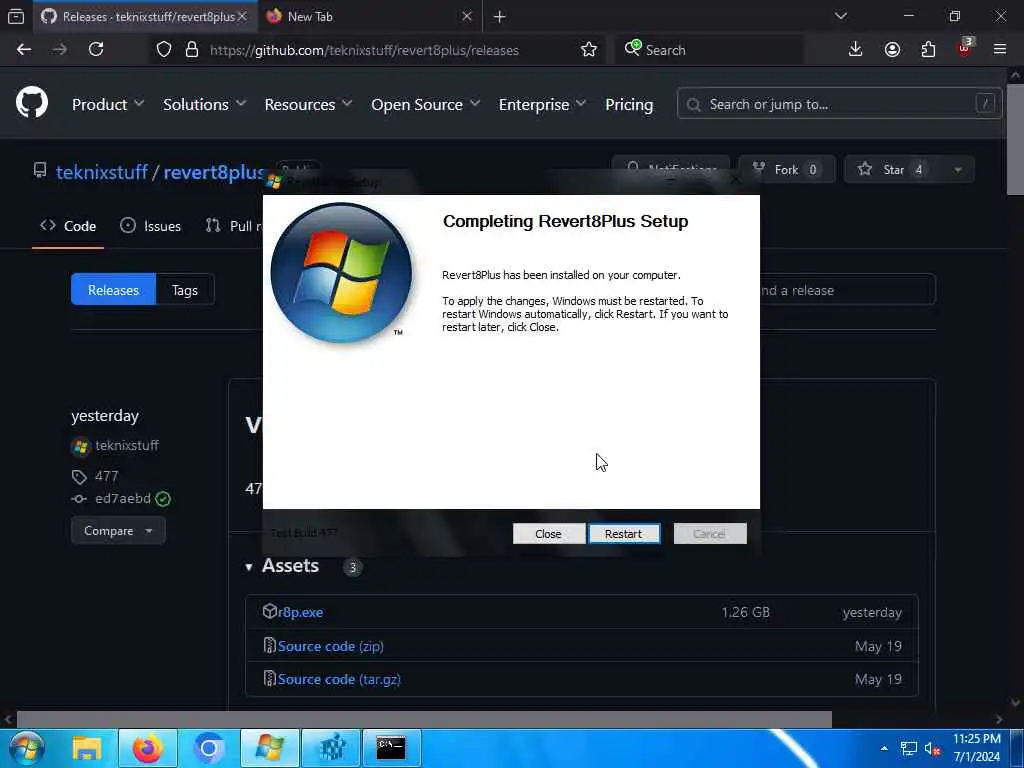Open the teknixstuff owner link
The height and width of the screenshot is (768, 1024).
(x=102, y=172)
